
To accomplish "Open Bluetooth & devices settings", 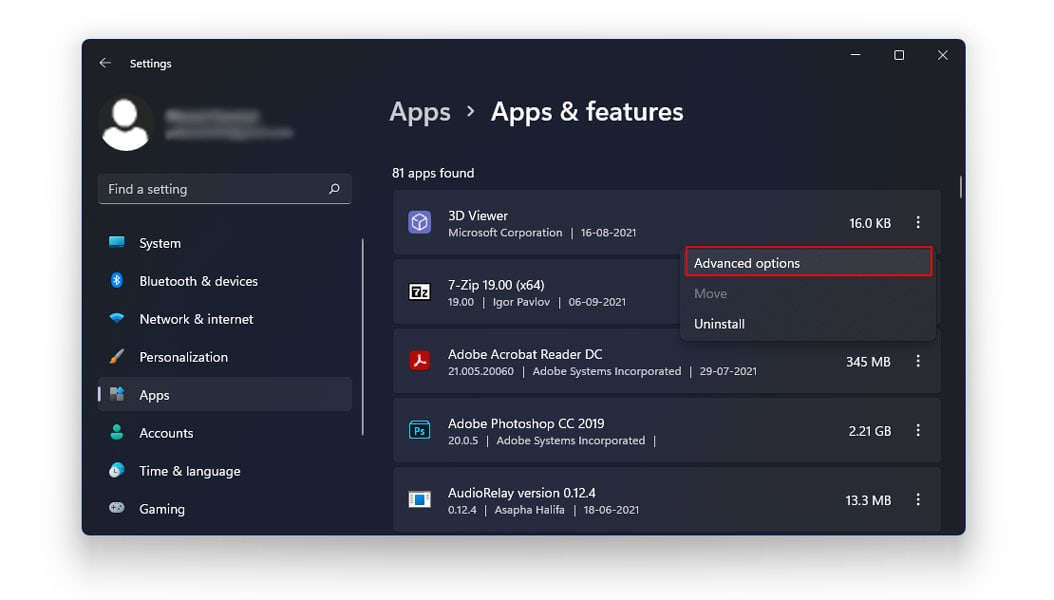I will click(225, 281).
